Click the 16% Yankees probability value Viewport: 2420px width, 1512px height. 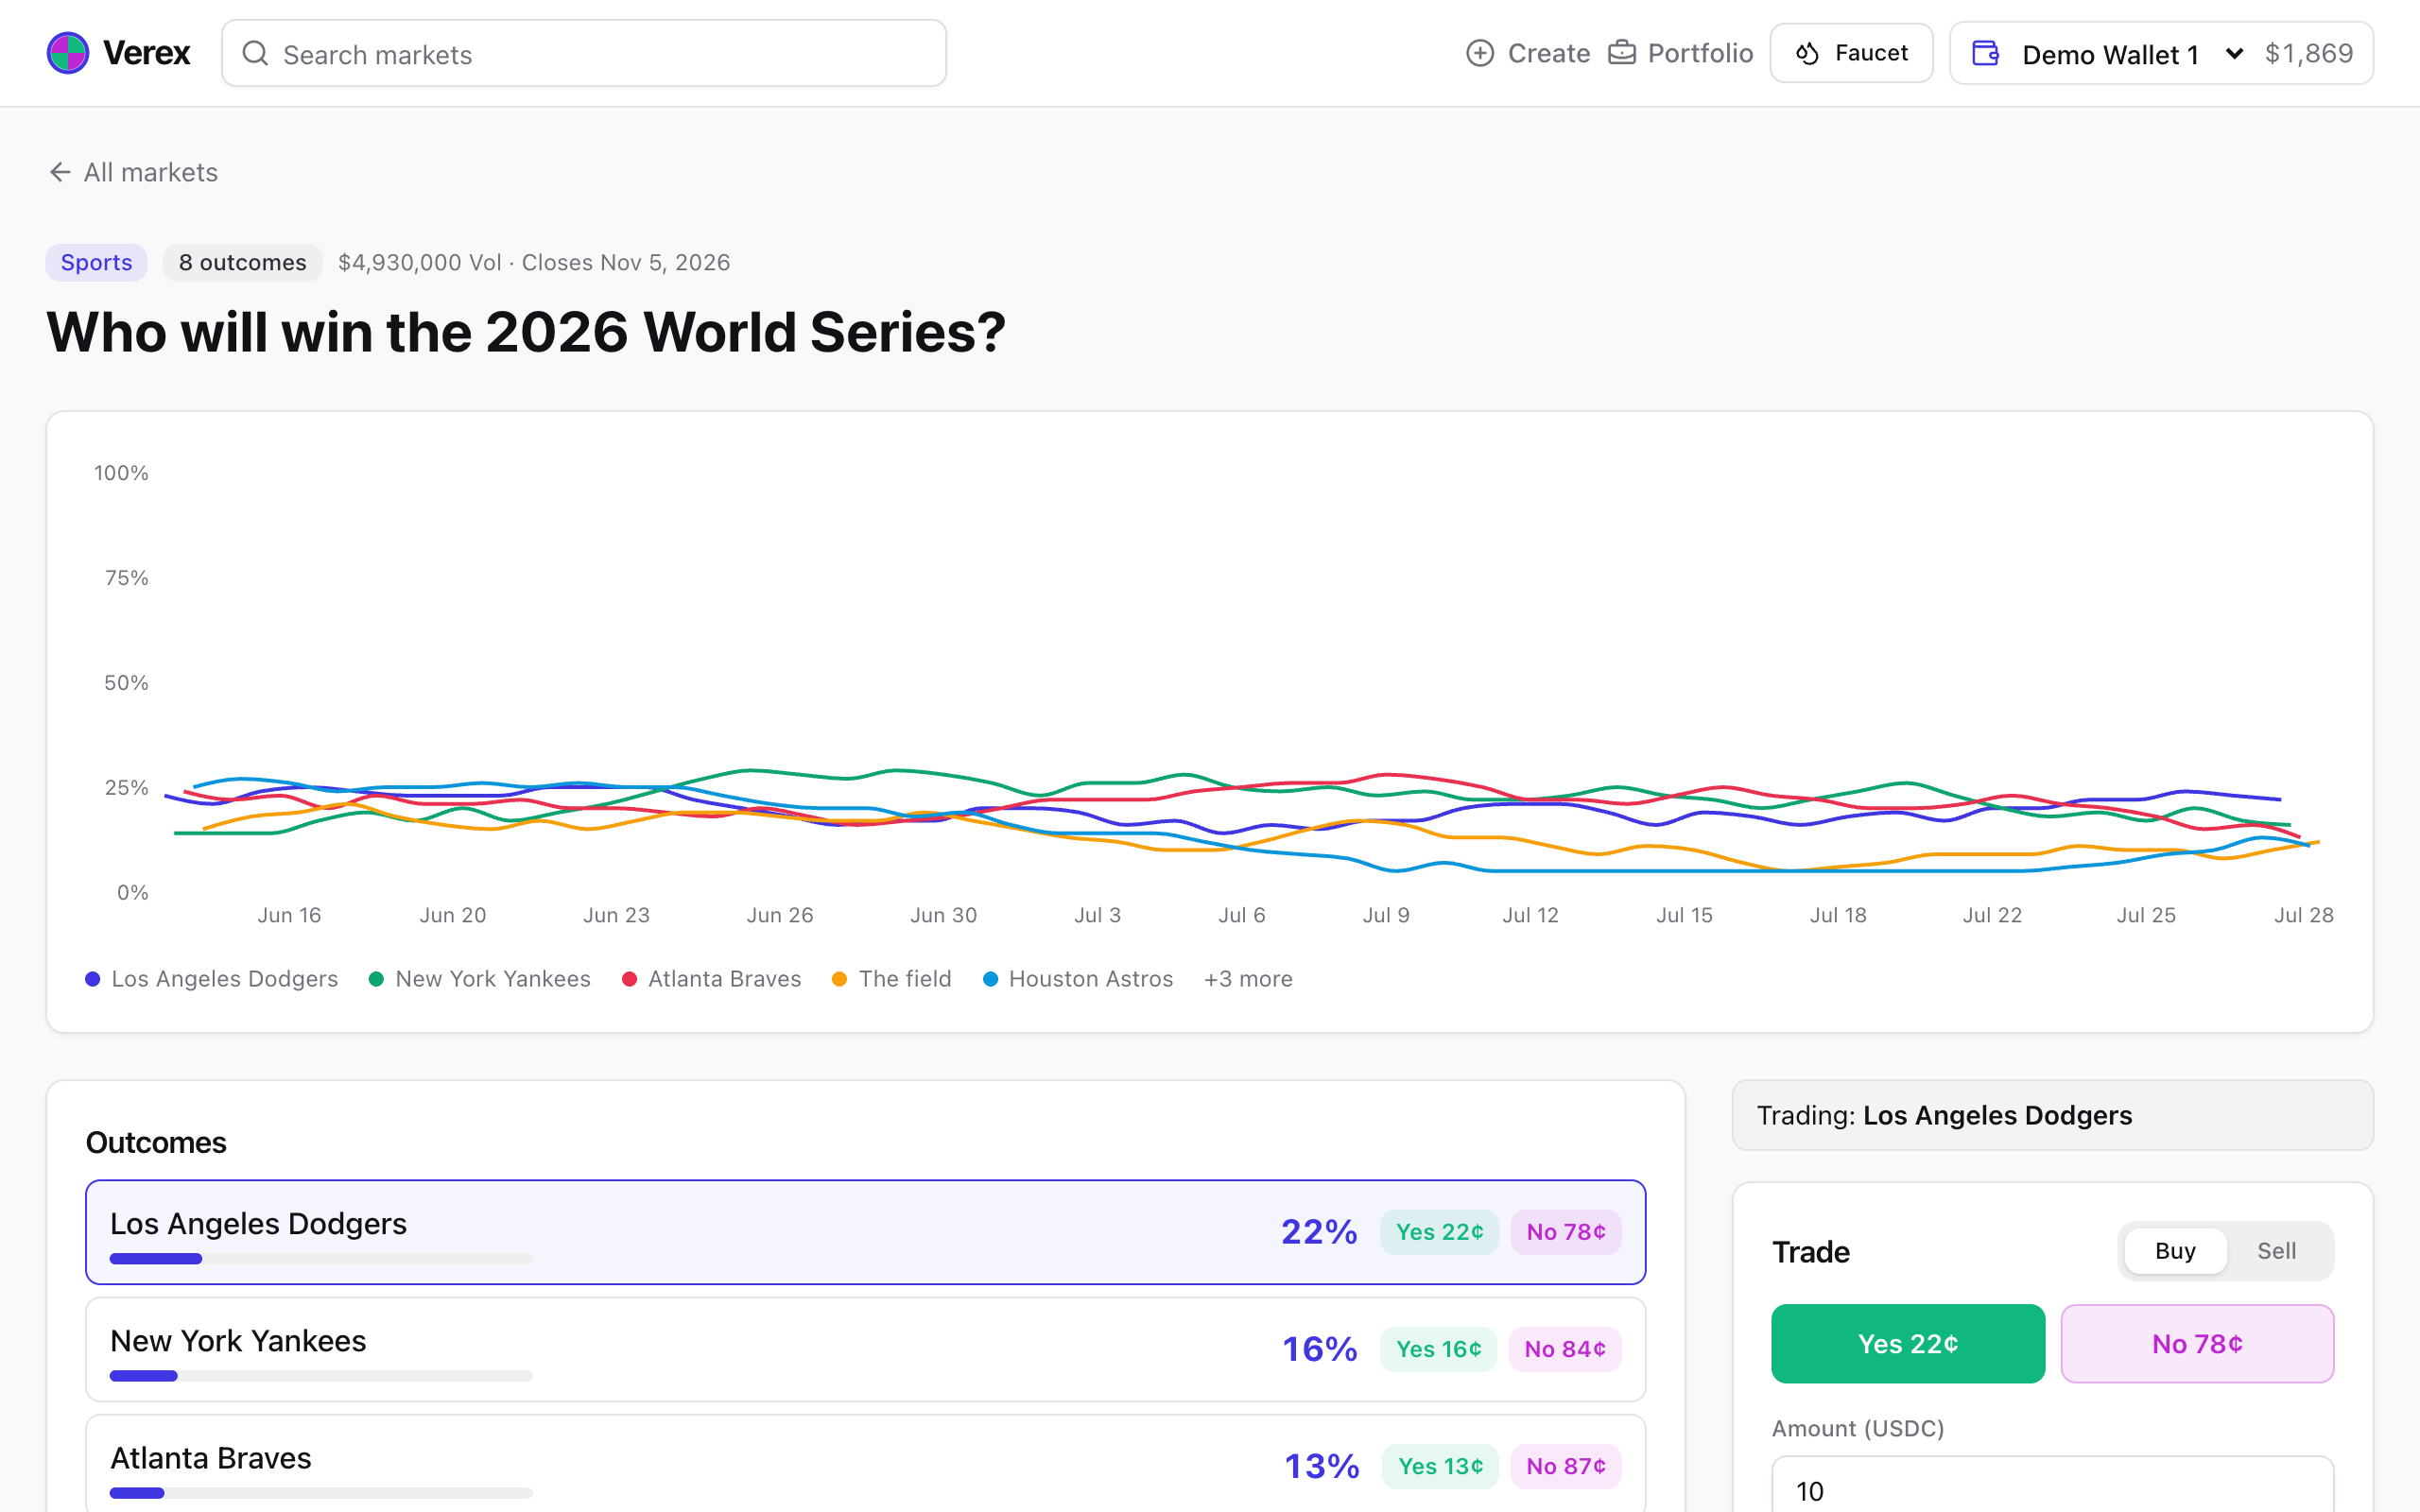1320,1349
